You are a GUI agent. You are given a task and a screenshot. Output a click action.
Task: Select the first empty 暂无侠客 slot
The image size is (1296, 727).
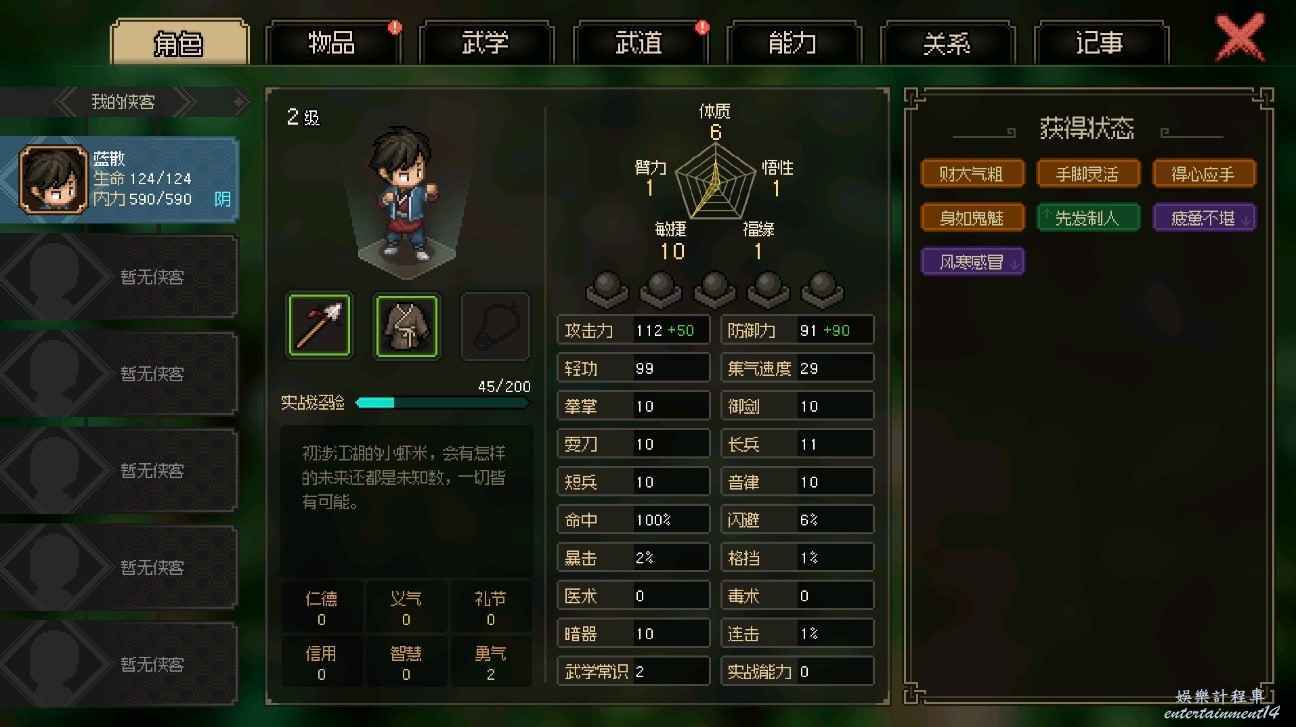coord(119,277)
